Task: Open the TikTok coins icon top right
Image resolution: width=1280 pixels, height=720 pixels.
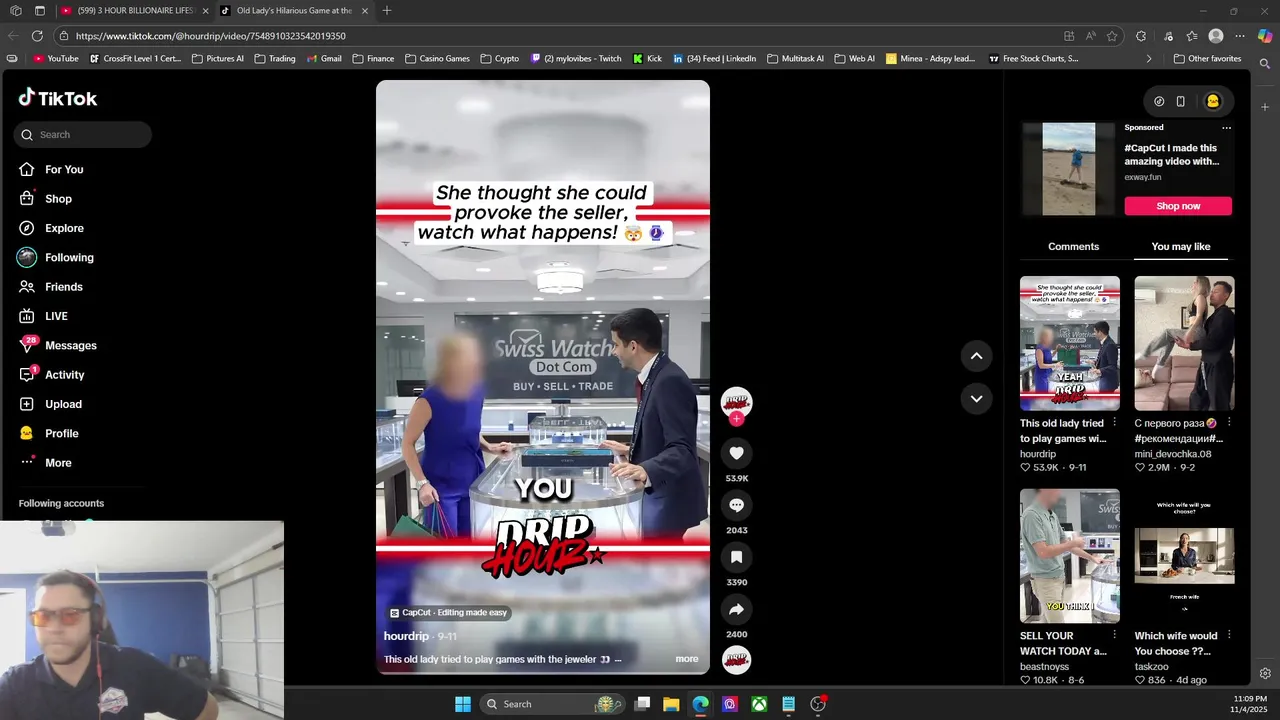Action: 1159,101
